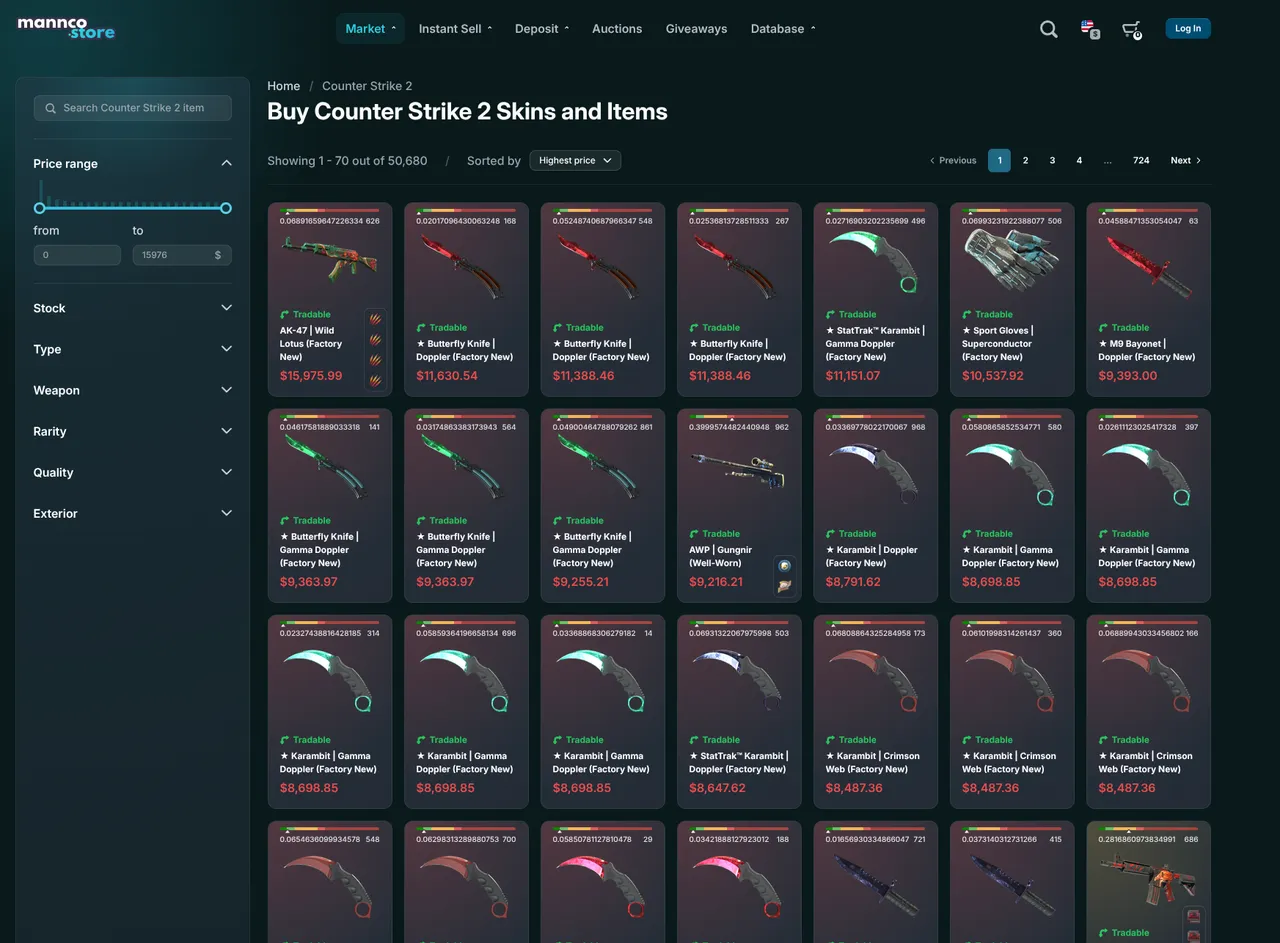Click the Tradable icon on the $8,647.62 StatTrak Karambit

point(695,740)
